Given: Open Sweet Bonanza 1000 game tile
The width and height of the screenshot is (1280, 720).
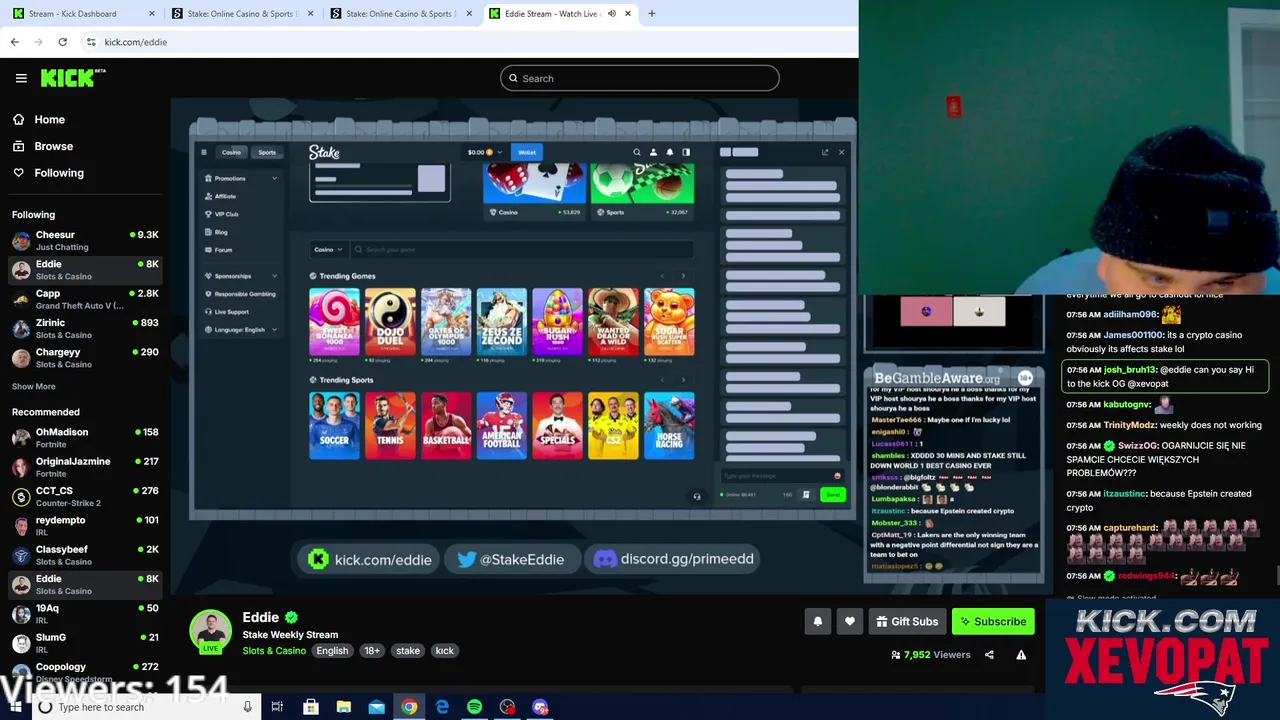Looking at the screenshot, I should pos(334,322).
